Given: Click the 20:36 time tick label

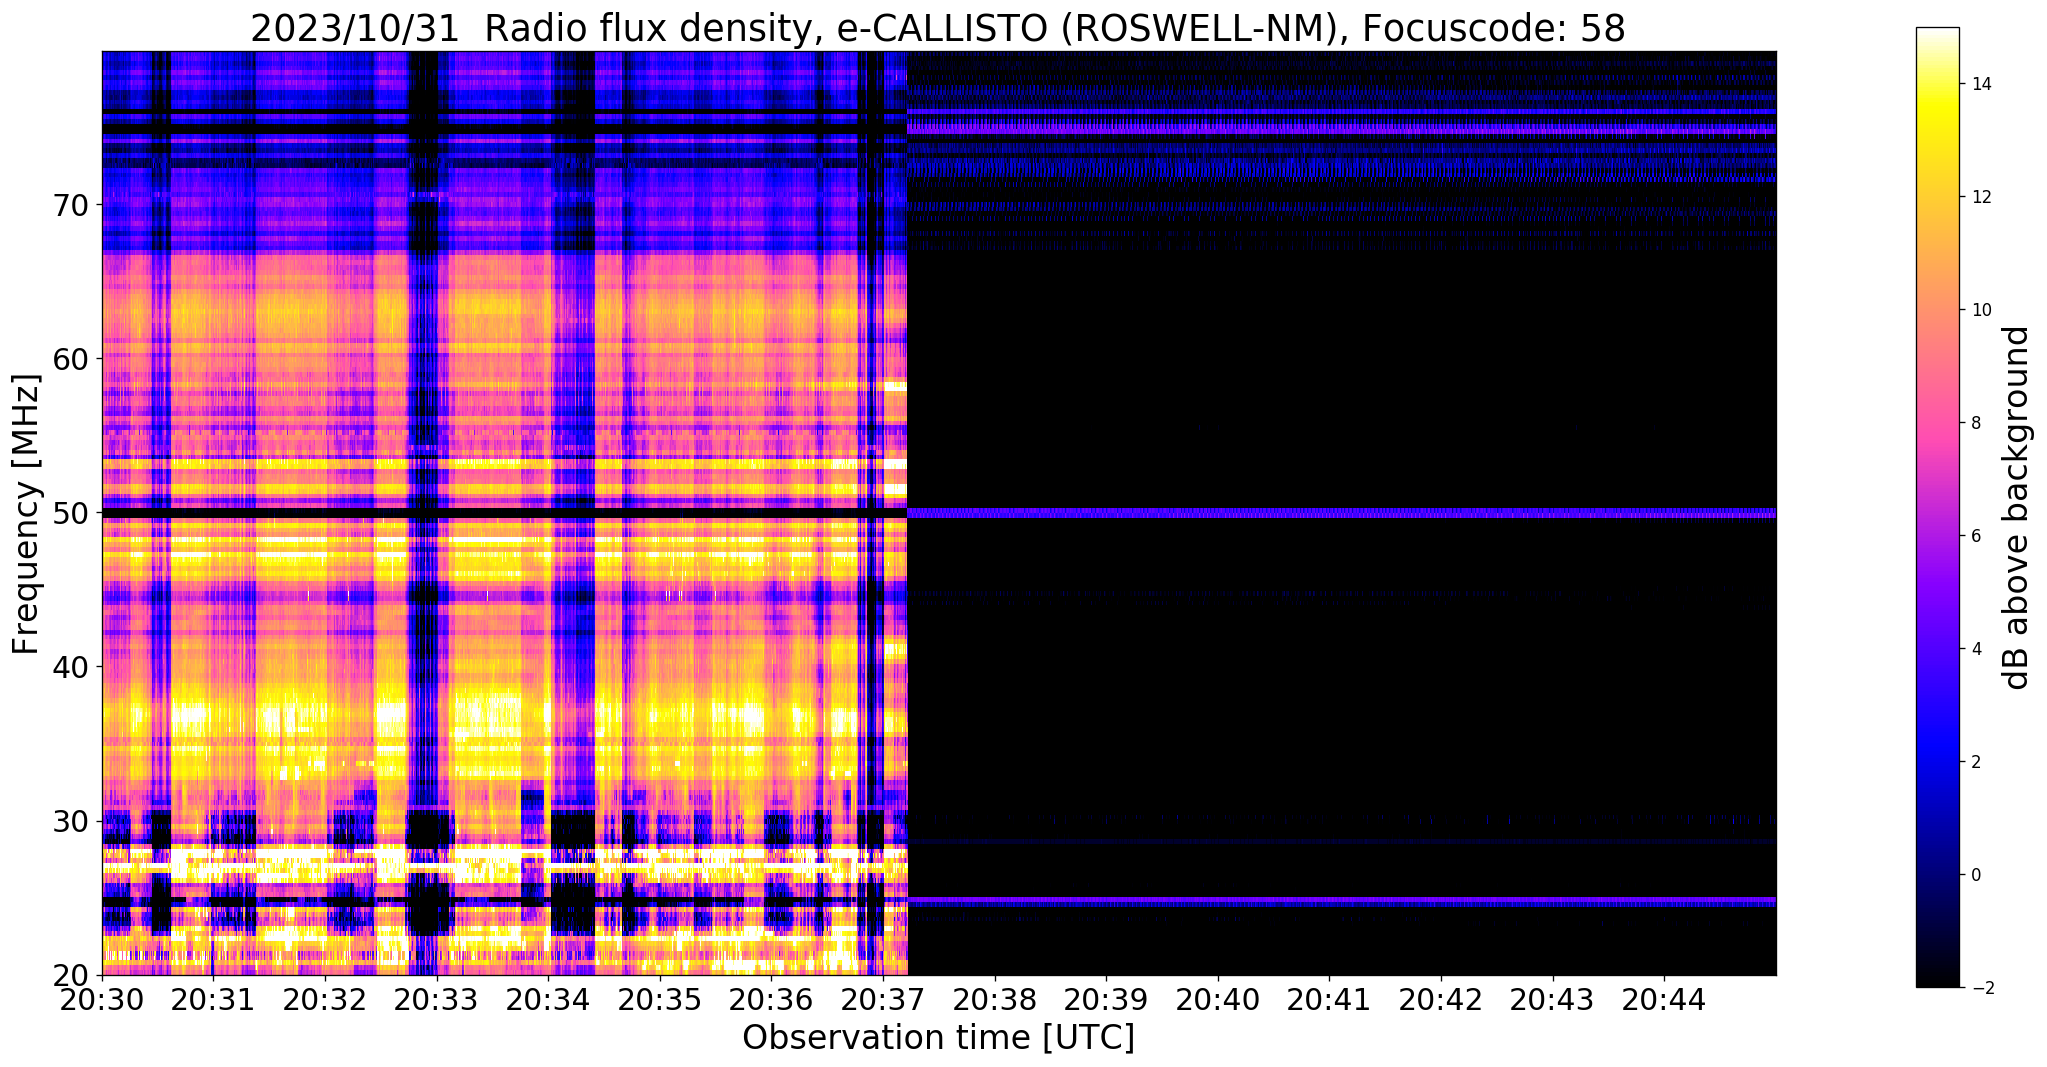Looking at the screenshot, I should [772, 998].
